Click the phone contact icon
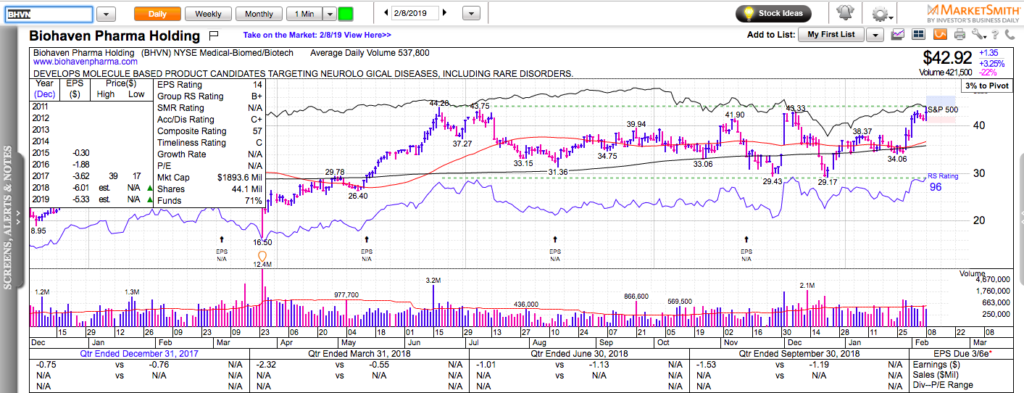The width and height of the screenshot is (1024, 393). point(1009,35)
